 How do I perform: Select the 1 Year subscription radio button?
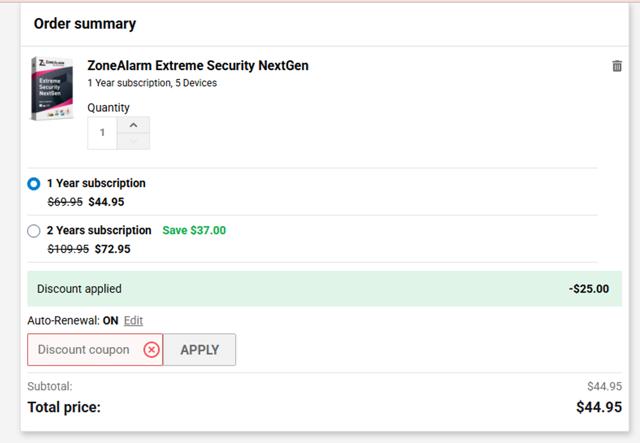click(34, 184)
